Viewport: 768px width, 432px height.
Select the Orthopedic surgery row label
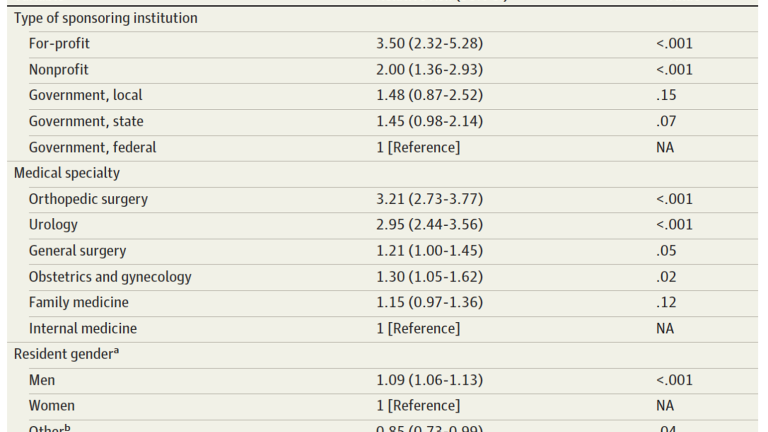88,199
